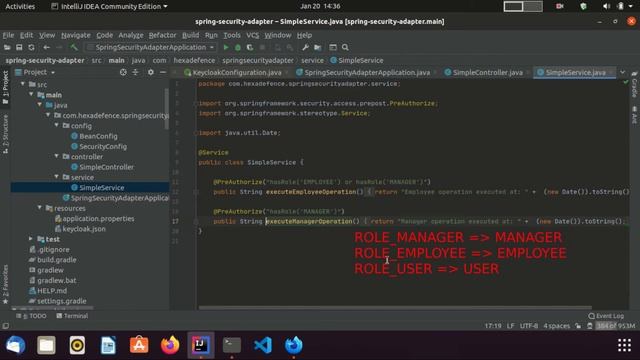
Task: Select keycloak.json file
Action: pos(84,229)
